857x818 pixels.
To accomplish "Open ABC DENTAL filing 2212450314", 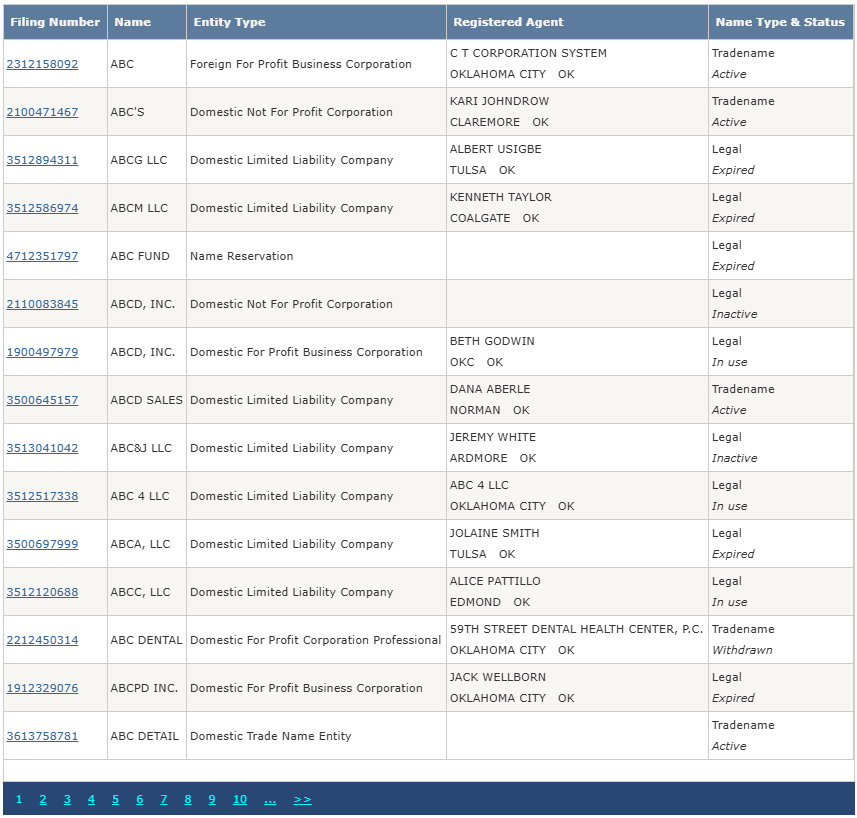I will click(42, 640).
